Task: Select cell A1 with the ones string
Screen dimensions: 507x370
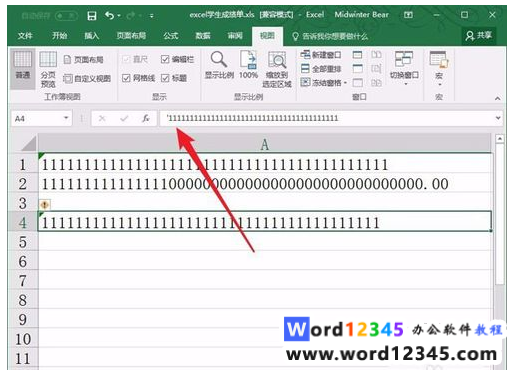Action: point(265,164)
